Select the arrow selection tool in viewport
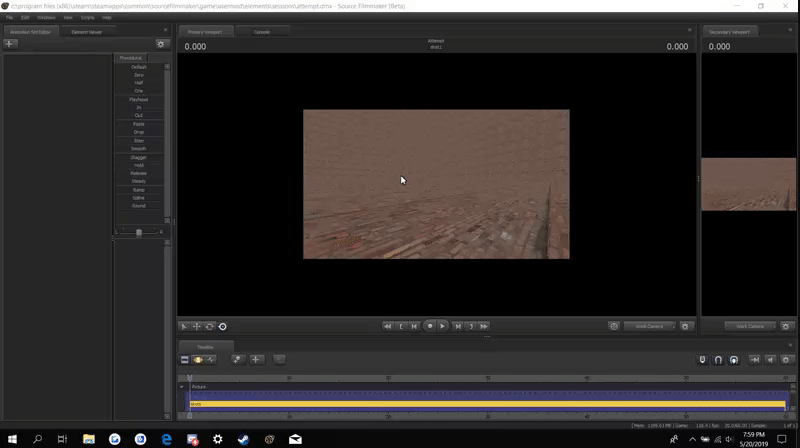The width and height of the screenshot is (800, 448). pos(184,327)
